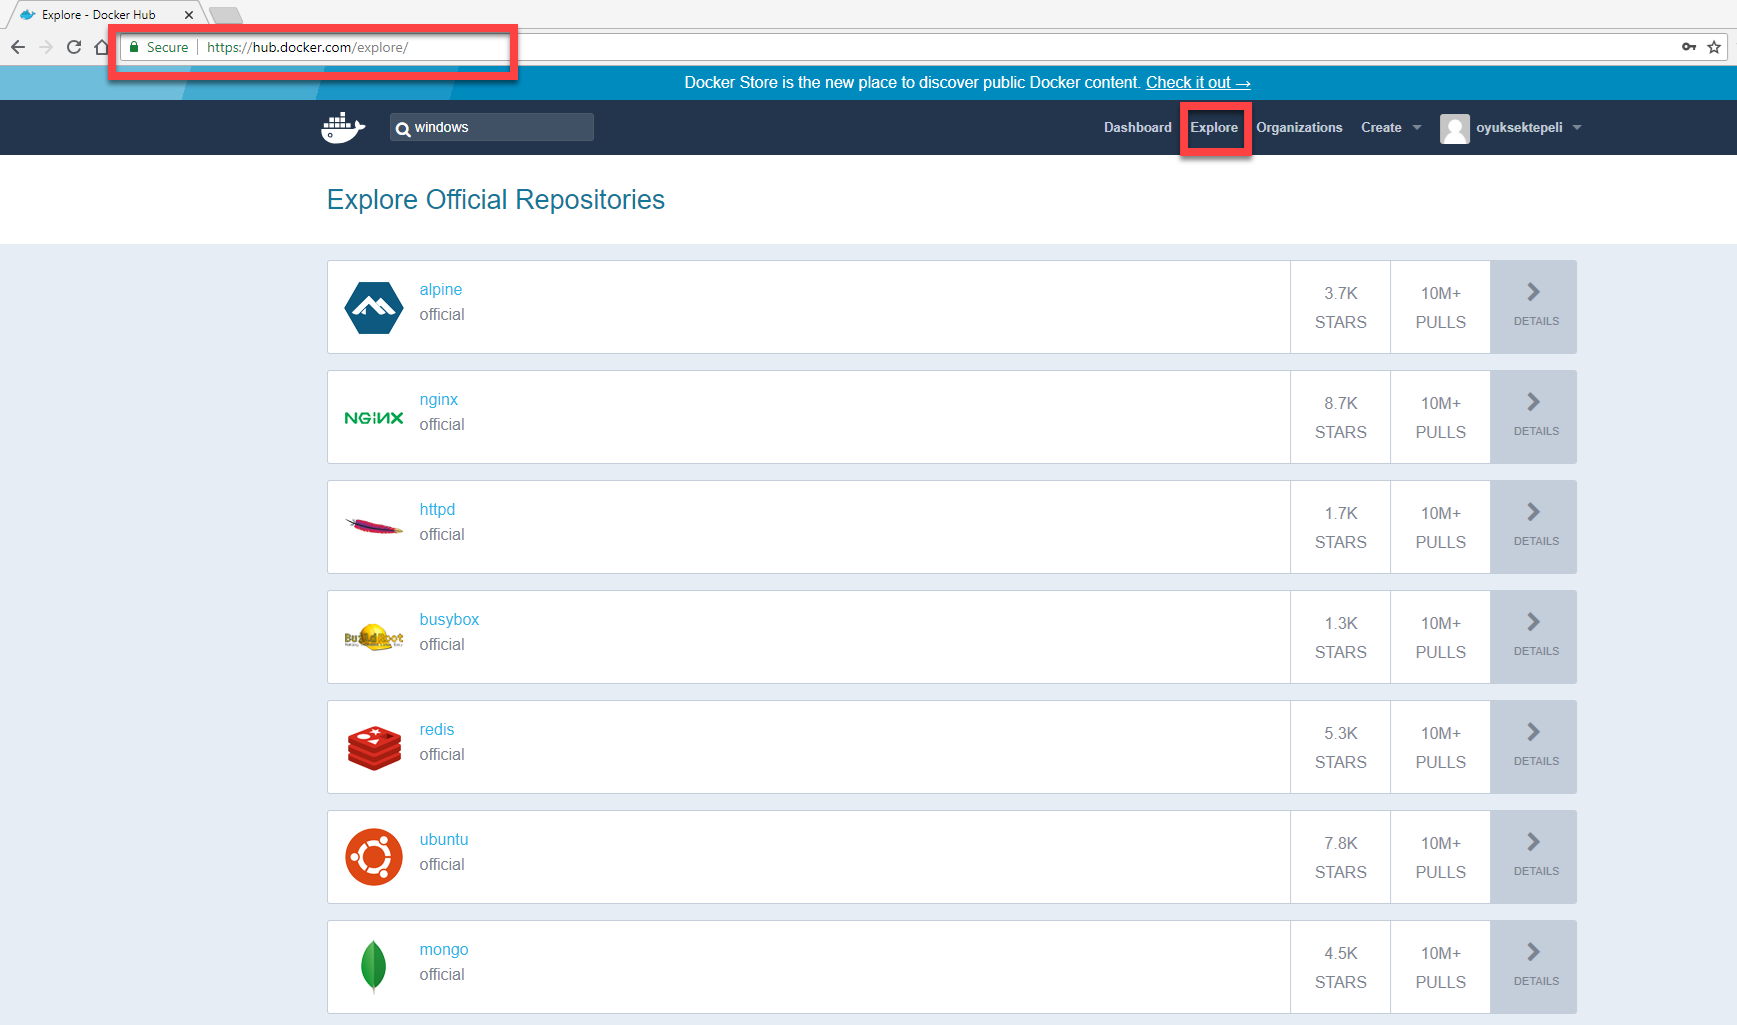Open the mongo repository link
Screen dimensions: 1737x1025
tap(444, 950)
